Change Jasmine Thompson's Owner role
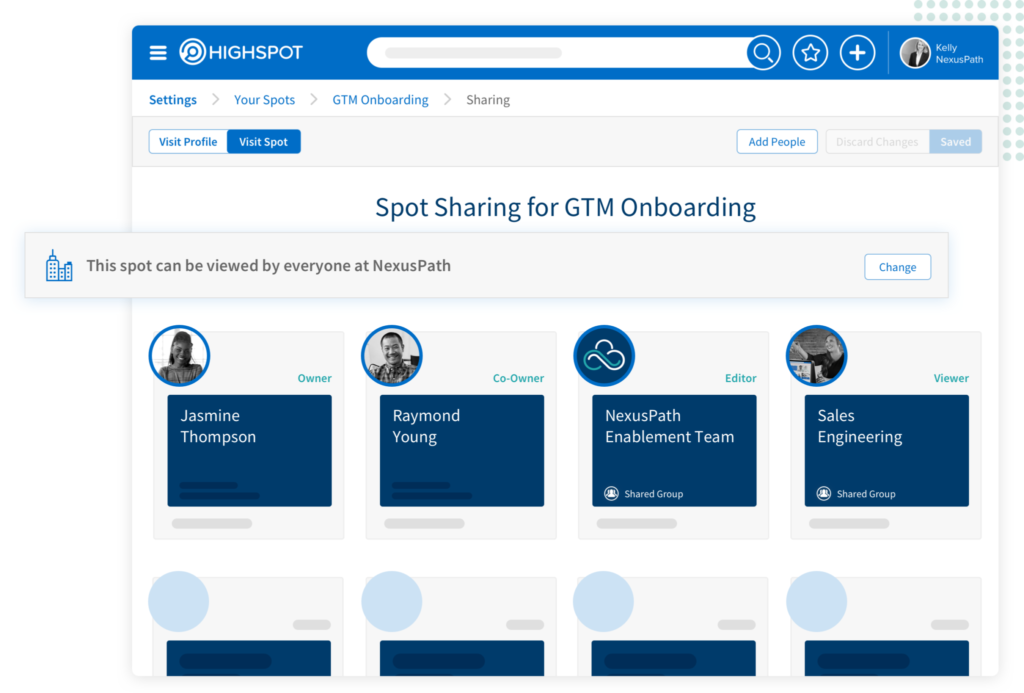The height and width of the screenshot is (693, 1024). 314,378
